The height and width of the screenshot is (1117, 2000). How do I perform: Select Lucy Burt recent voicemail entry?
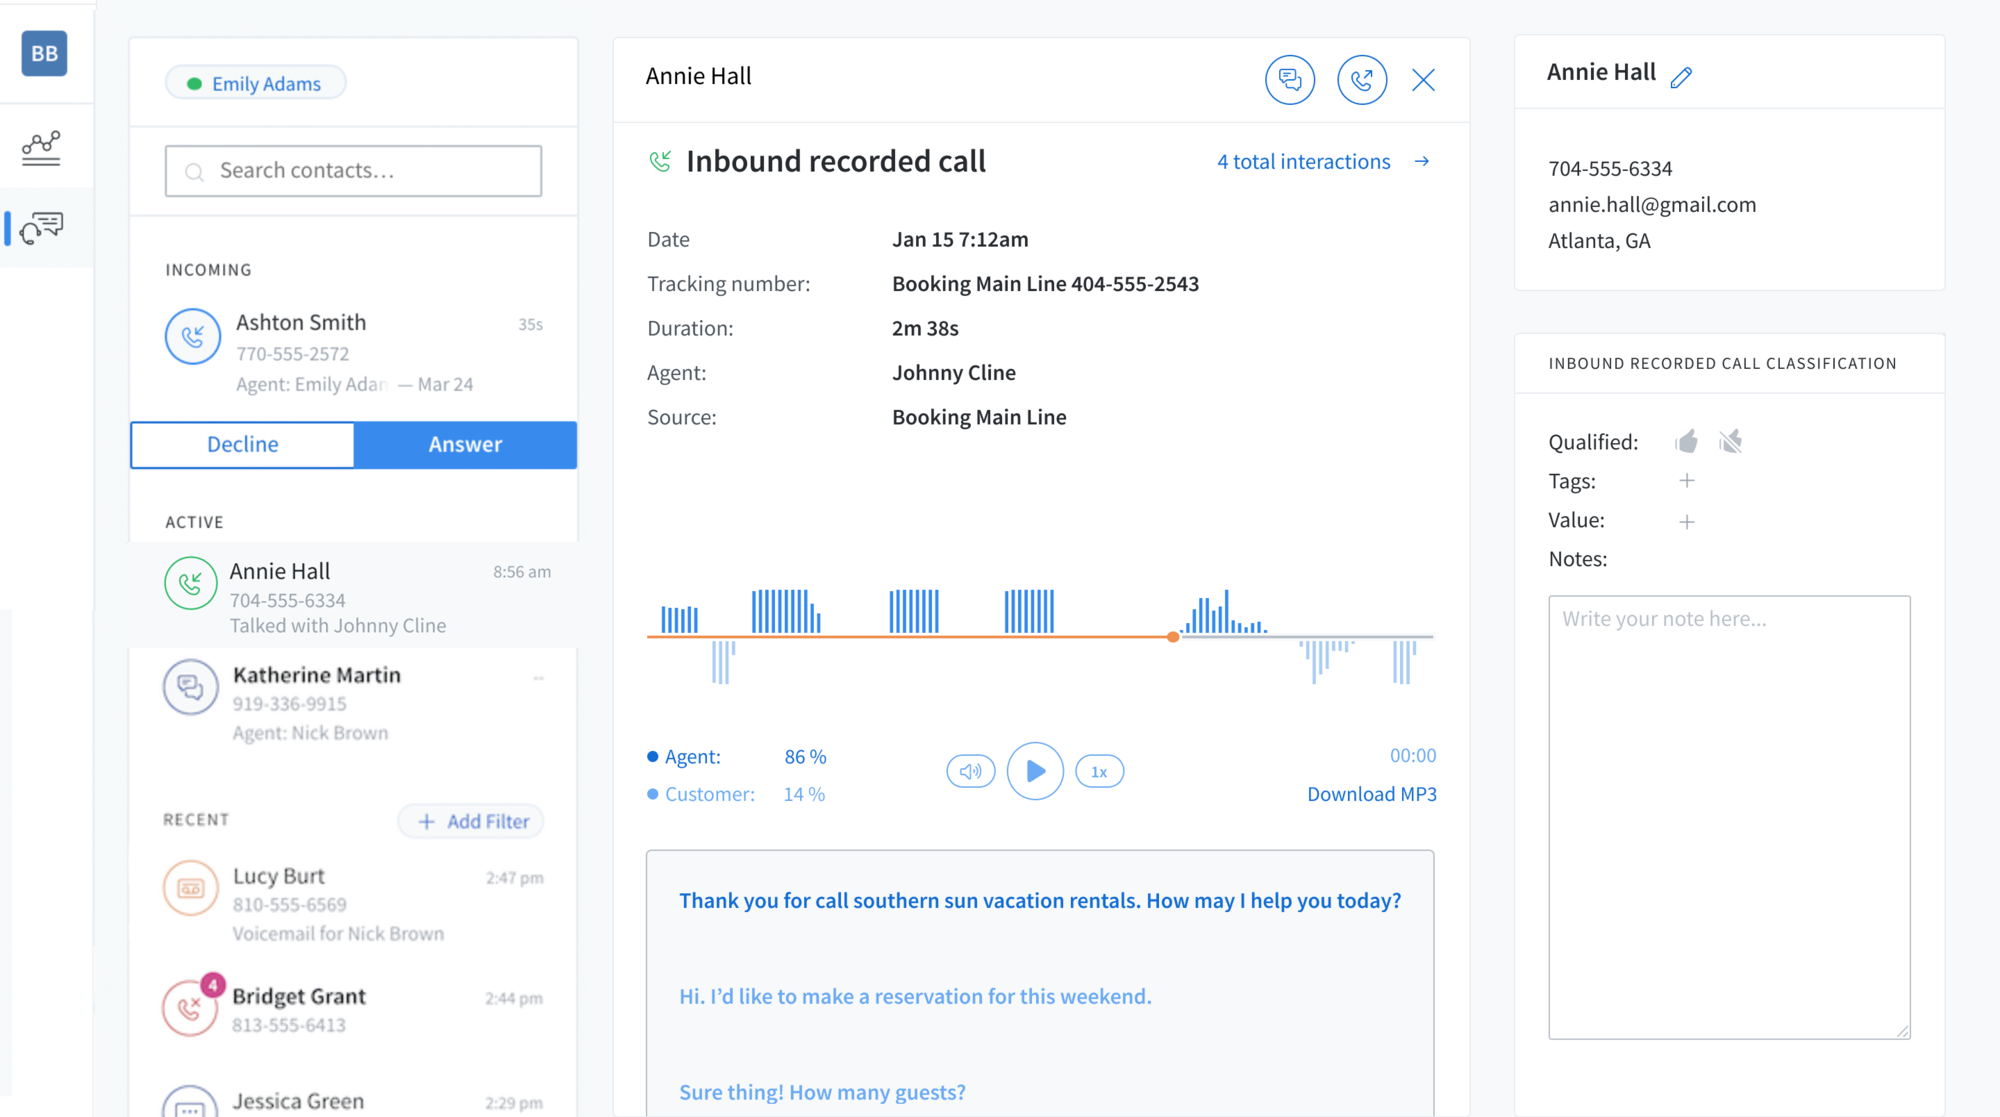353,903
